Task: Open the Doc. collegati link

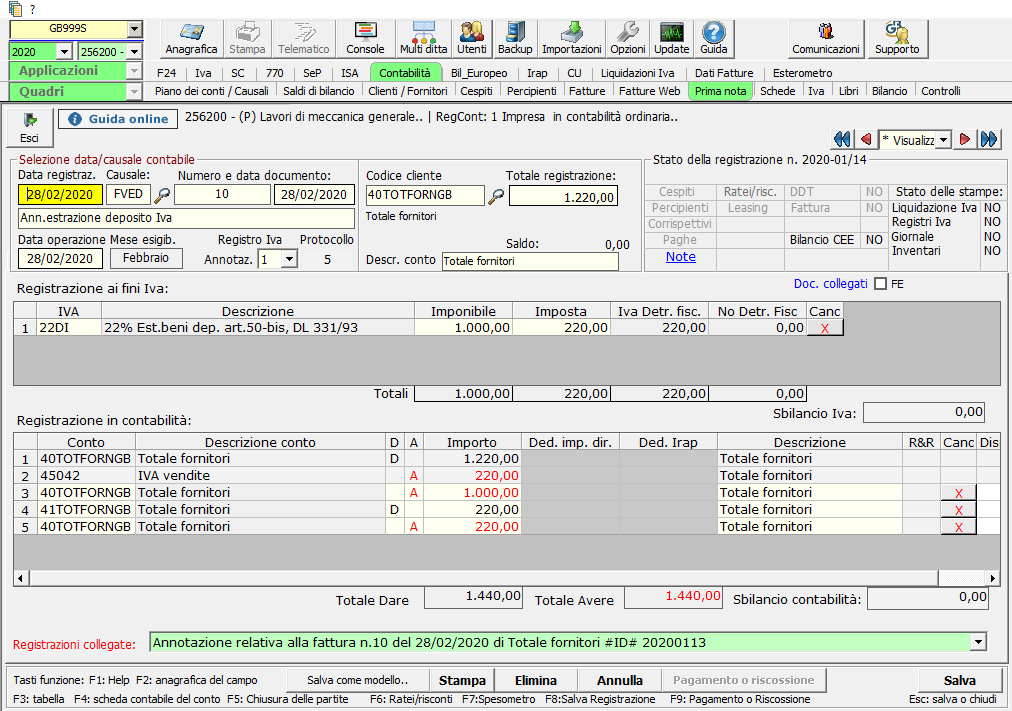Action: tap(831, 284)
